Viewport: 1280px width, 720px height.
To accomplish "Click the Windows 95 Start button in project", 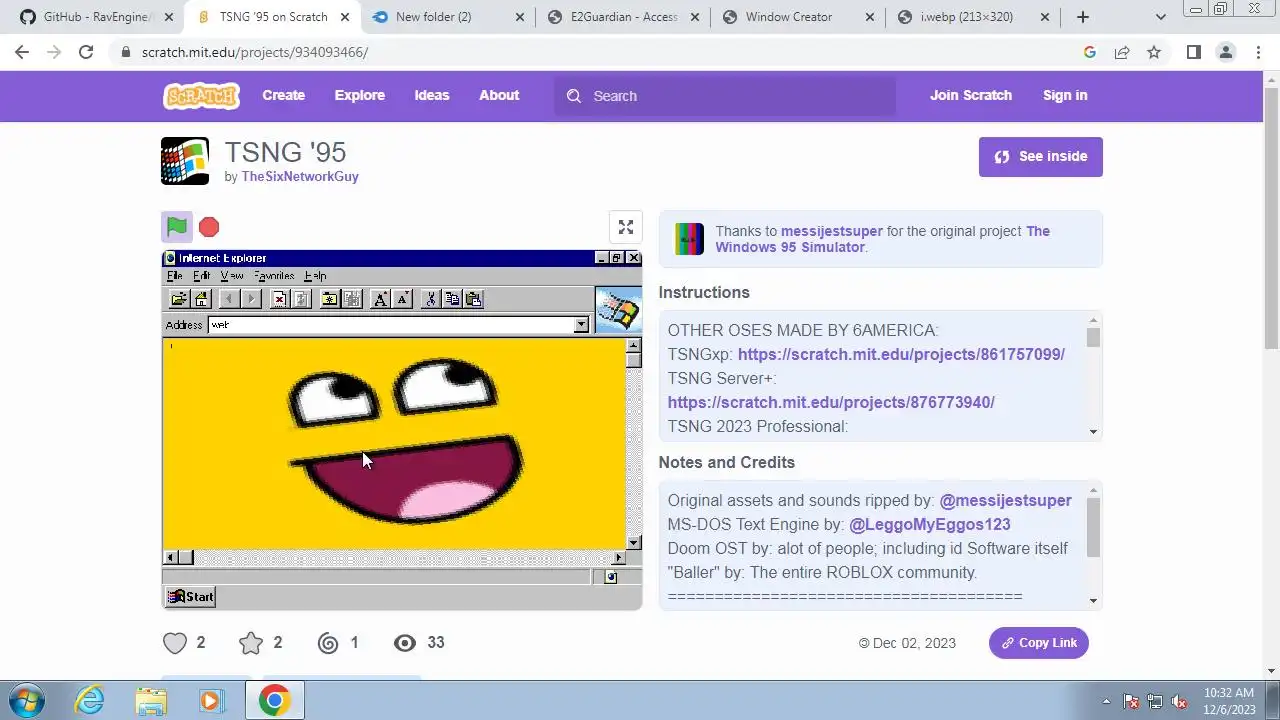I will pyautogui.click(x=190, y=597).
